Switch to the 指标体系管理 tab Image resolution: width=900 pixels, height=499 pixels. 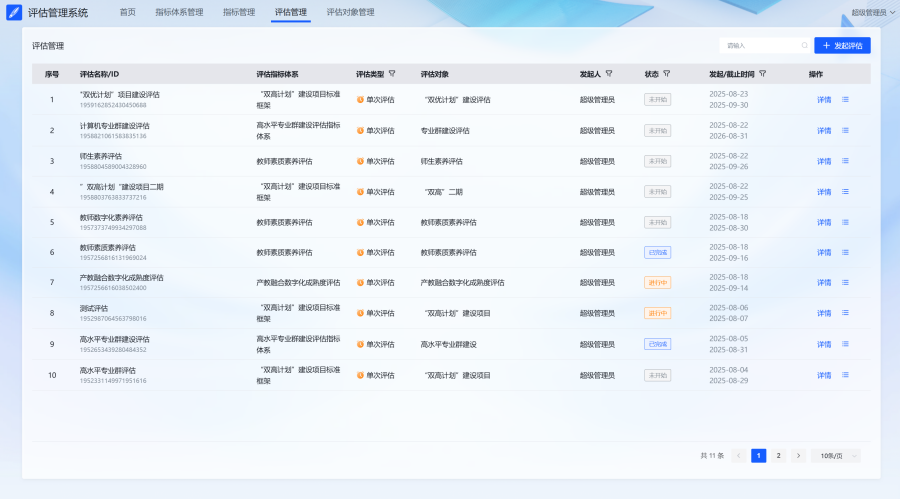(179, 13)
